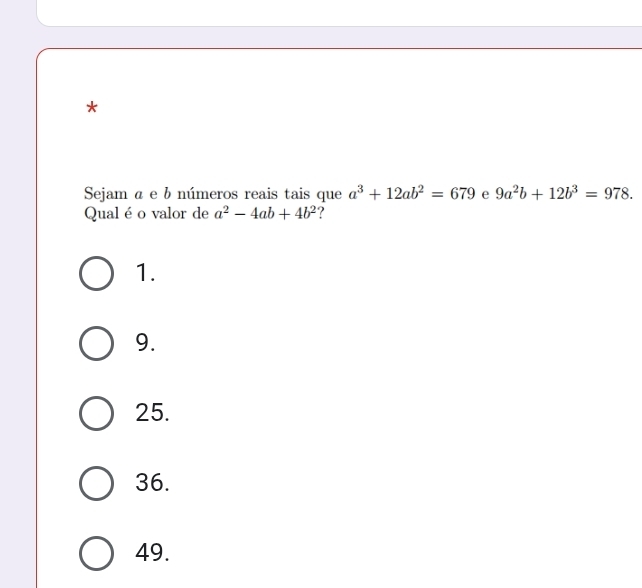Click the "25." answer label text
The width and height of the screenshot is (642, 588).
tap(154, 412)
